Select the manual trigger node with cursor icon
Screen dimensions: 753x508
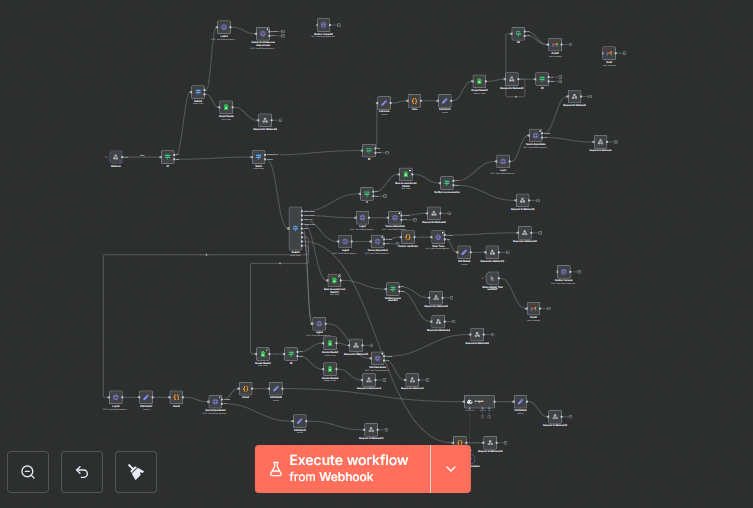pyautogui.click(x=492, y=278)
